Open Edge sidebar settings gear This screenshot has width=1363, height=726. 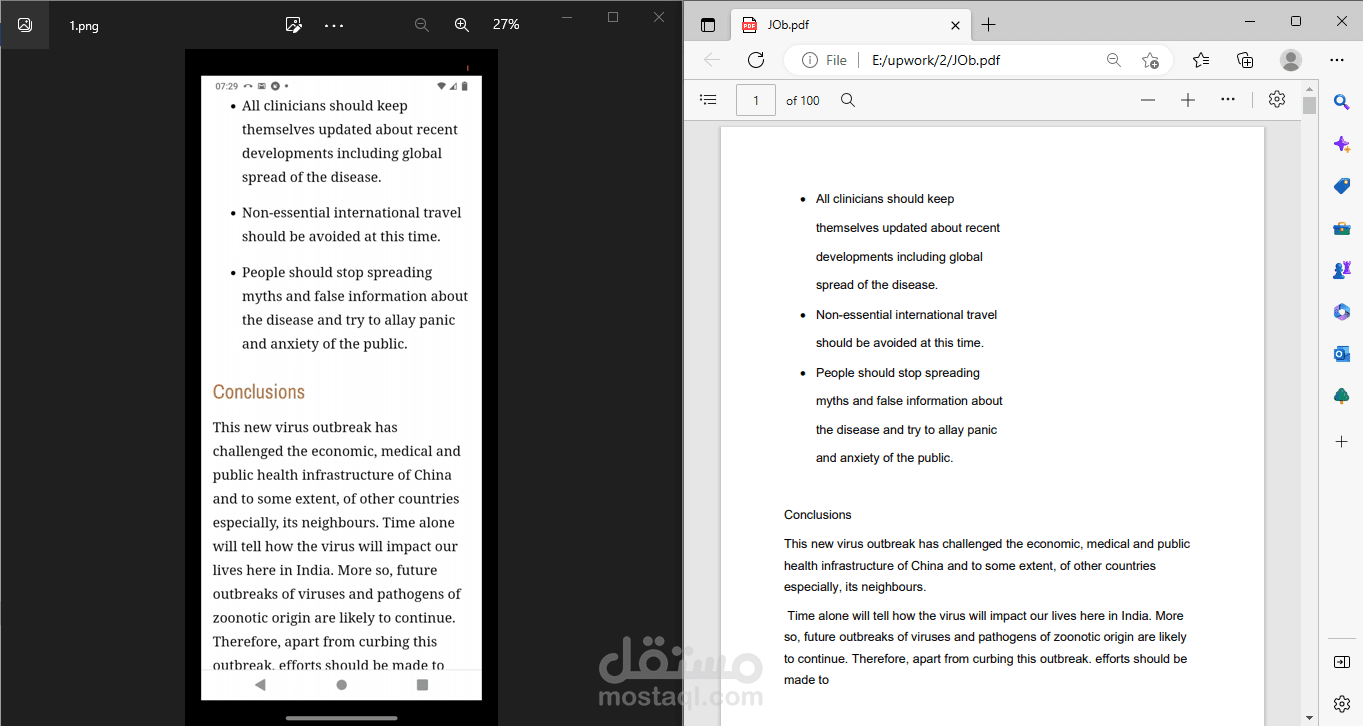point(1342,704)
